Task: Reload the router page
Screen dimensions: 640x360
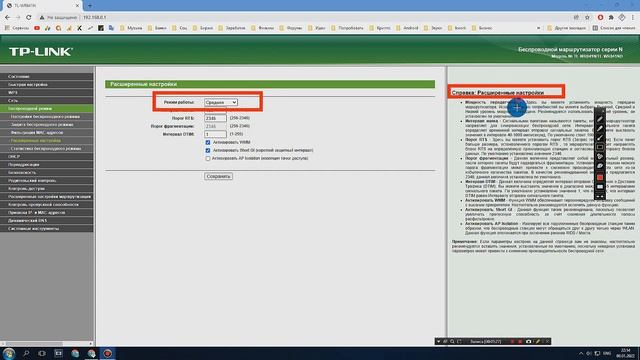Action: 29,17
